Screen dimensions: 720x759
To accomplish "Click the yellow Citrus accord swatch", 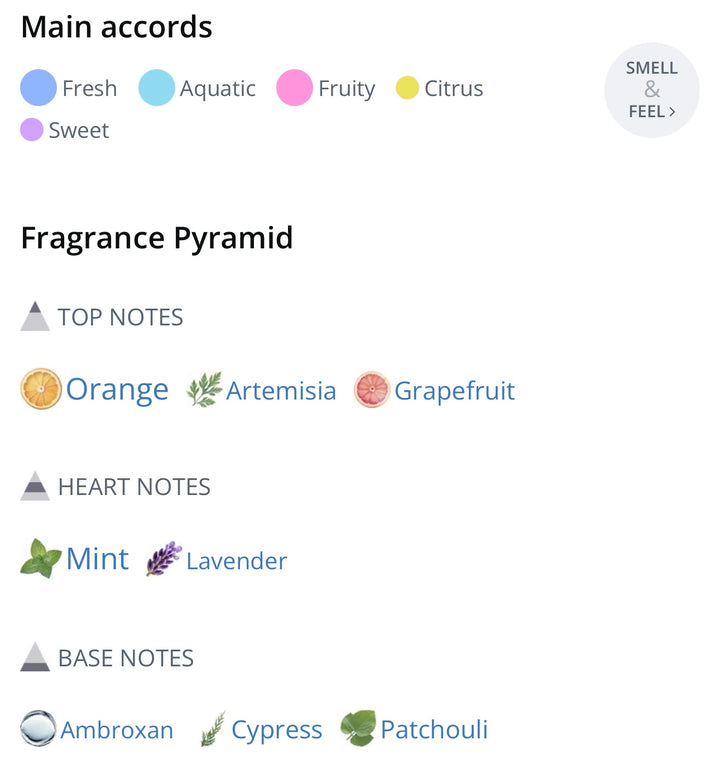I will click(407, 88).
